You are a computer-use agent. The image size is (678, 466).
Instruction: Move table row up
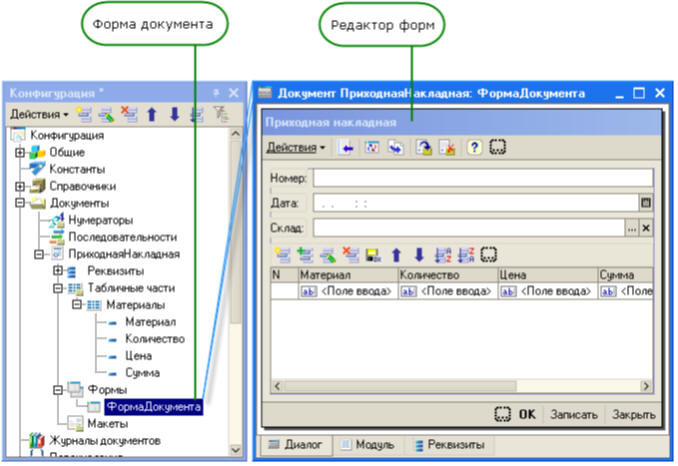click(397, 255)
